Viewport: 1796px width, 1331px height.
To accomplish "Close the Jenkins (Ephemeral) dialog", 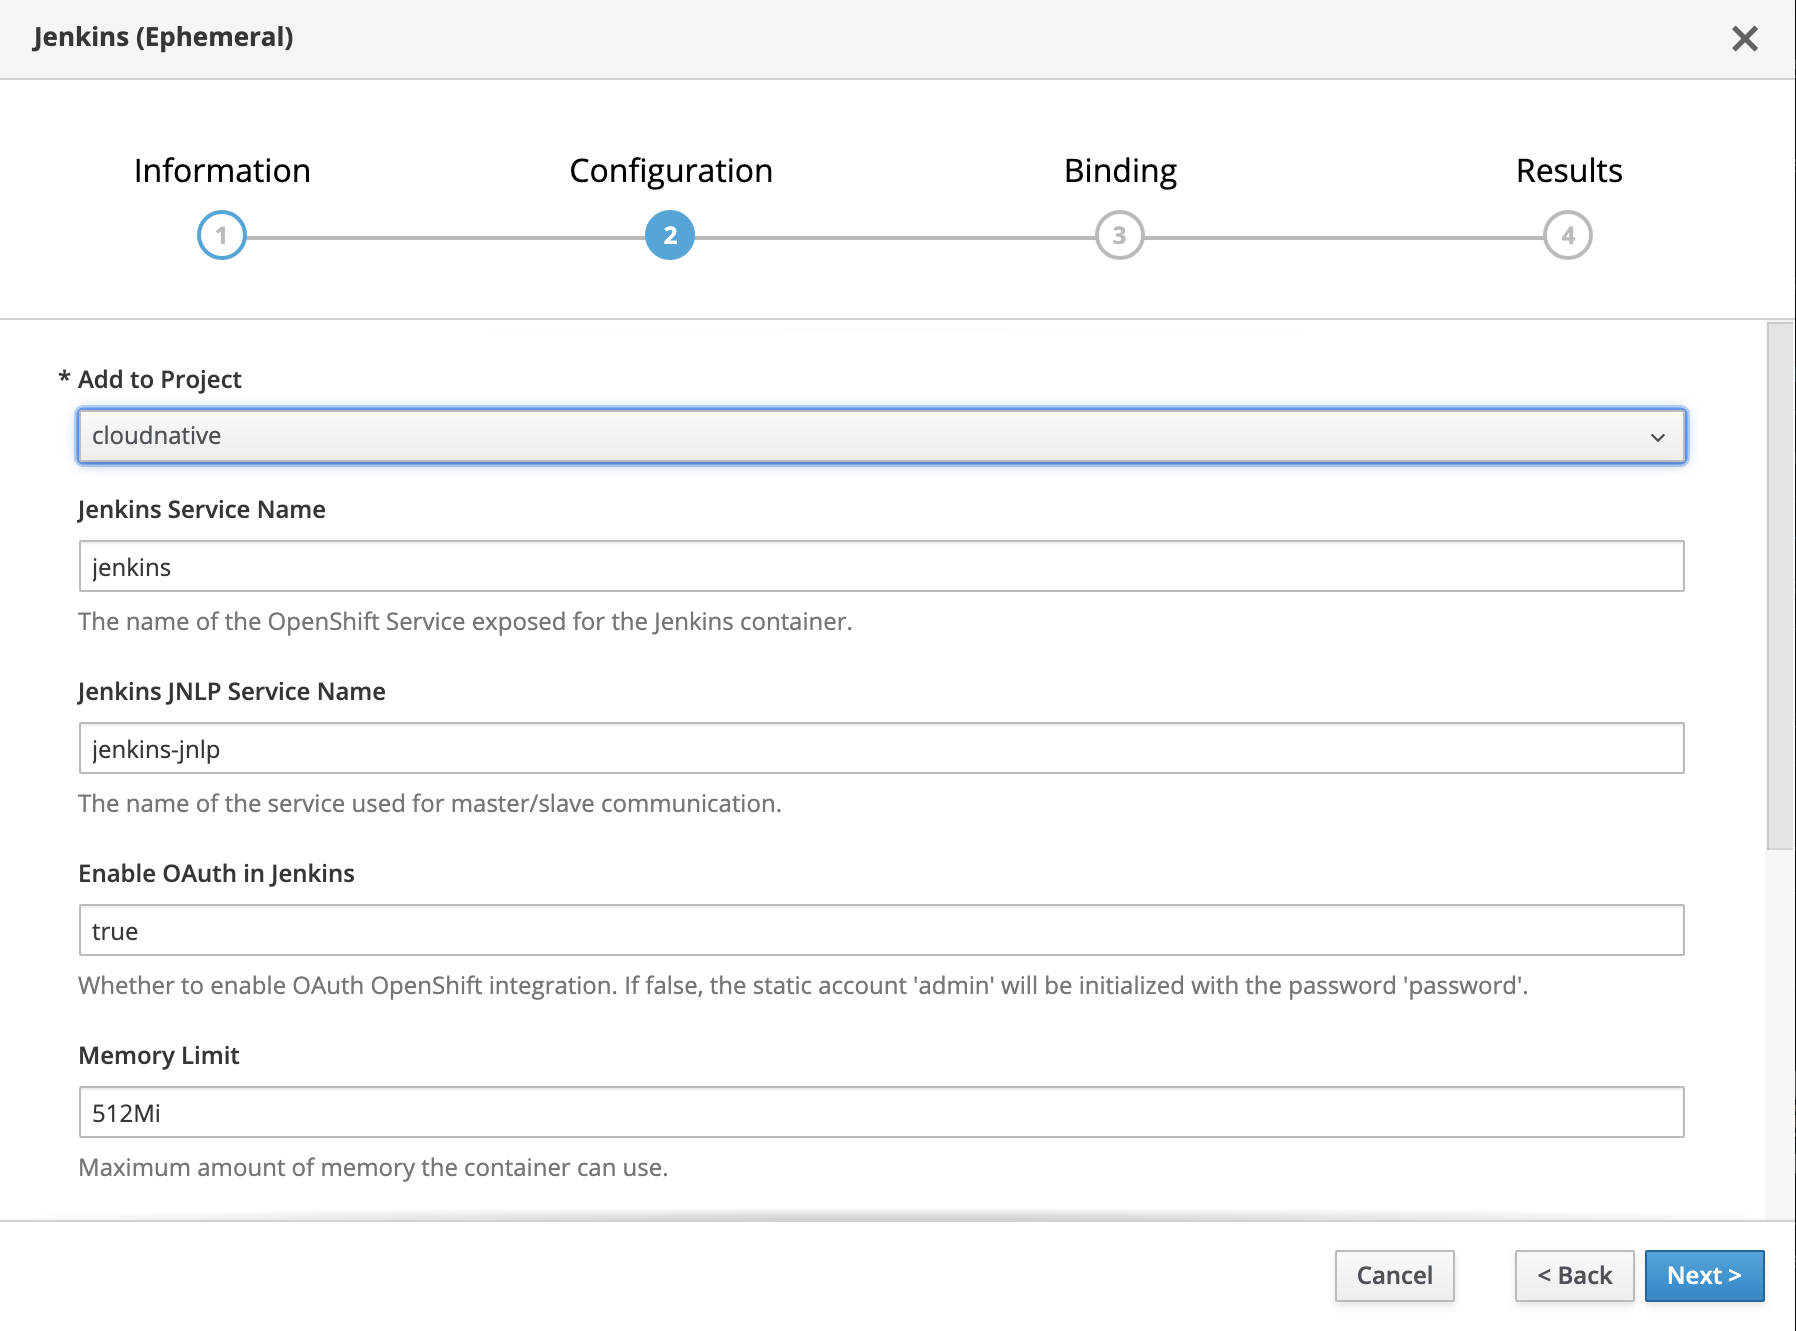I will click(1744, 39).
